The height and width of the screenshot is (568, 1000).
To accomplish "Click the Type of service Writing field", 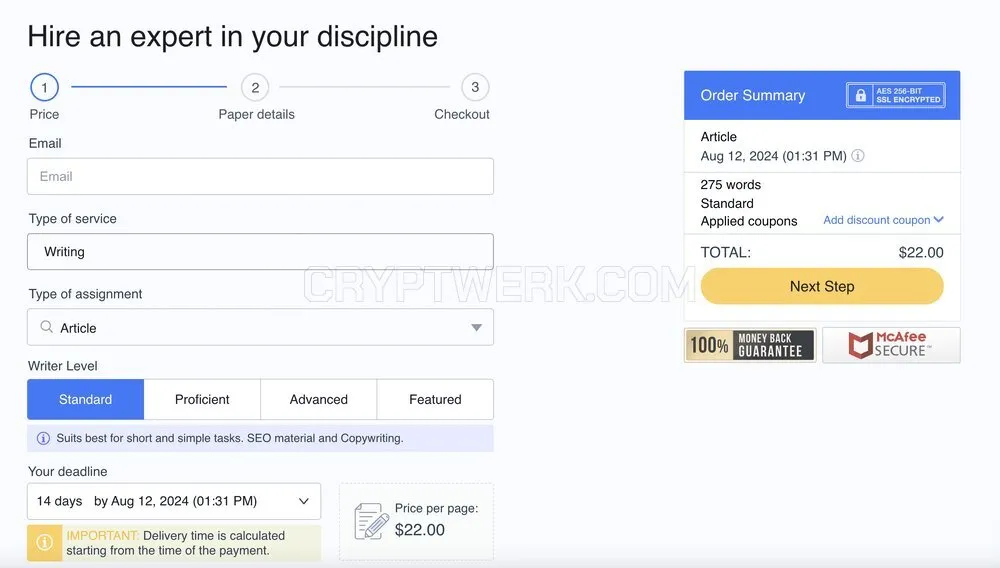I will tap(260, 252).
